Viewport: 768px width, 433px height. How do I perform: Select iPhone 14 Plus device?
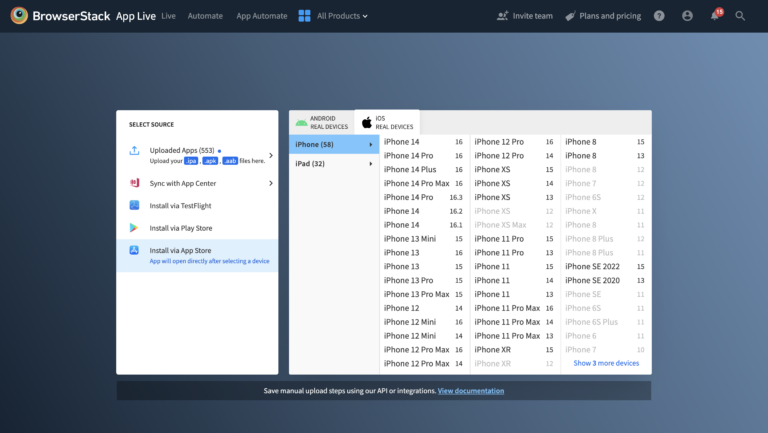pyautogui.click(x=423, y=169)
